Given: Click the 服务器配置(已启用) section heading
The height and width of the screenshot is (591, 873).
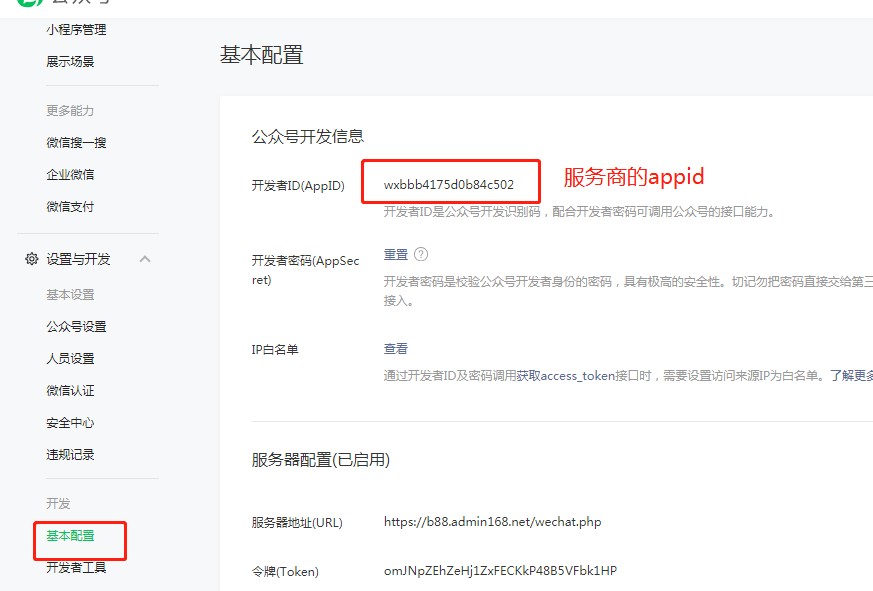Looking at the screenshot, I should (321, 460).
